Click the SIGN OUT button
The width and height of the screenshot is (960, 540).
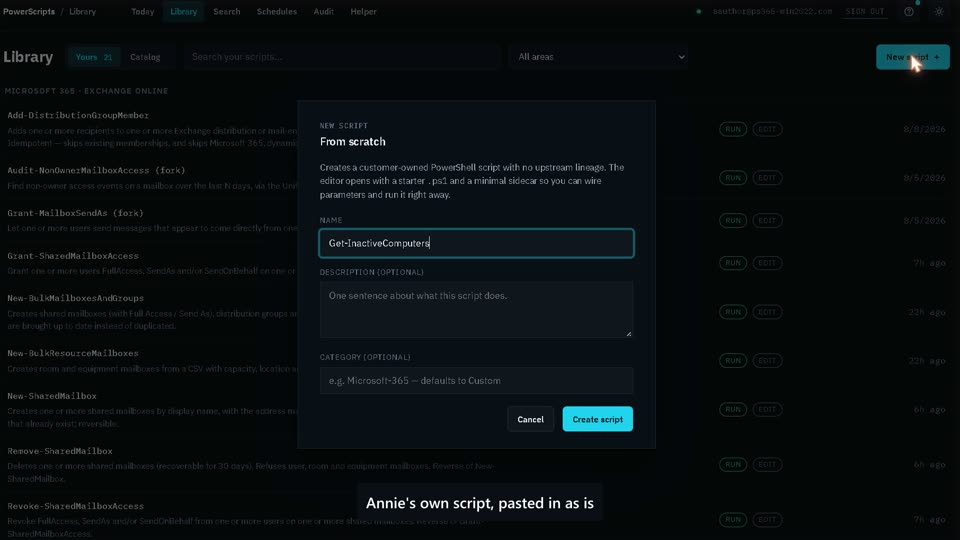[x=864, y=12]
